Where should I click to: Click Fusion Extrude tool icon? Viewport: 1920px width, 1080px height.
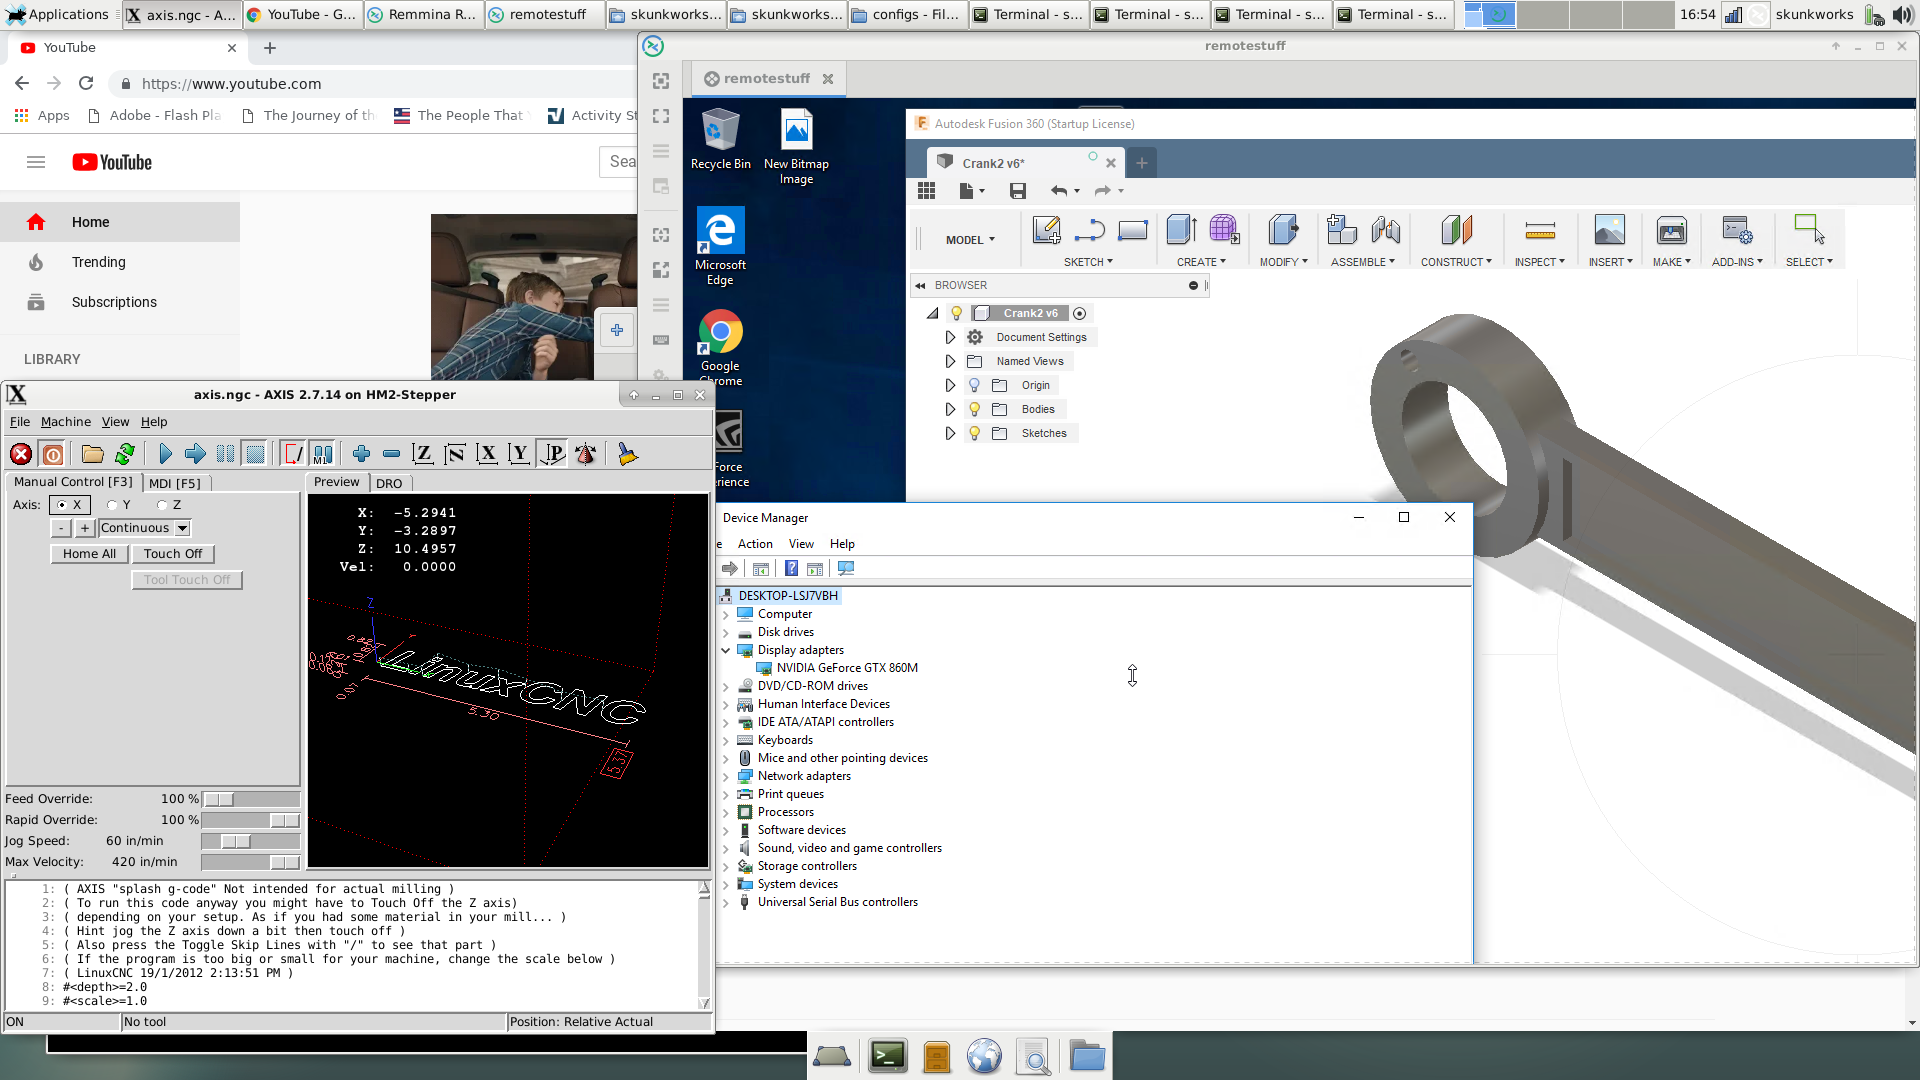(x=1181, y=230)
